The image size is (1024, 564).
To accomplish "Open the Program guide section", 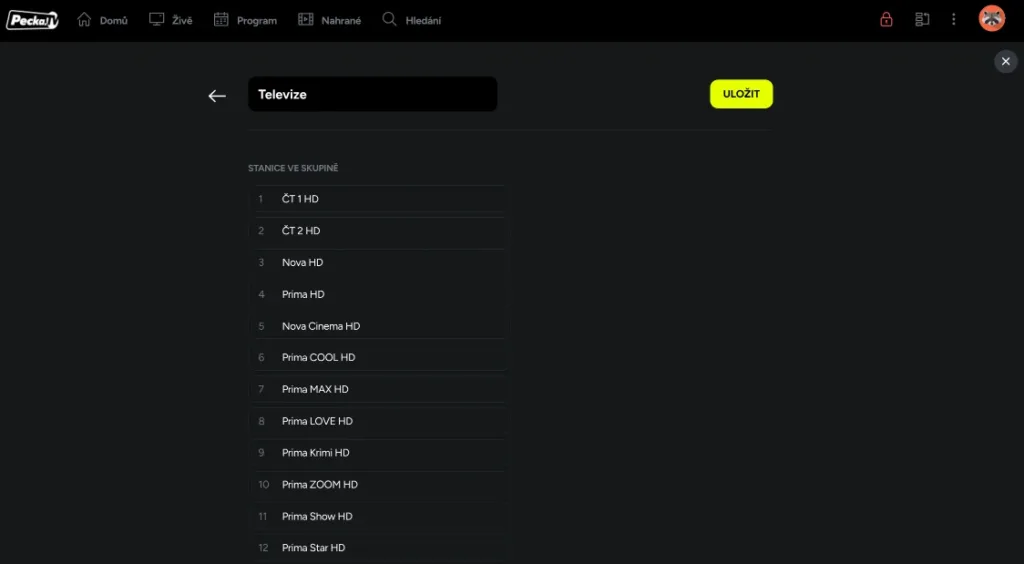I will [x=245, y=20].
